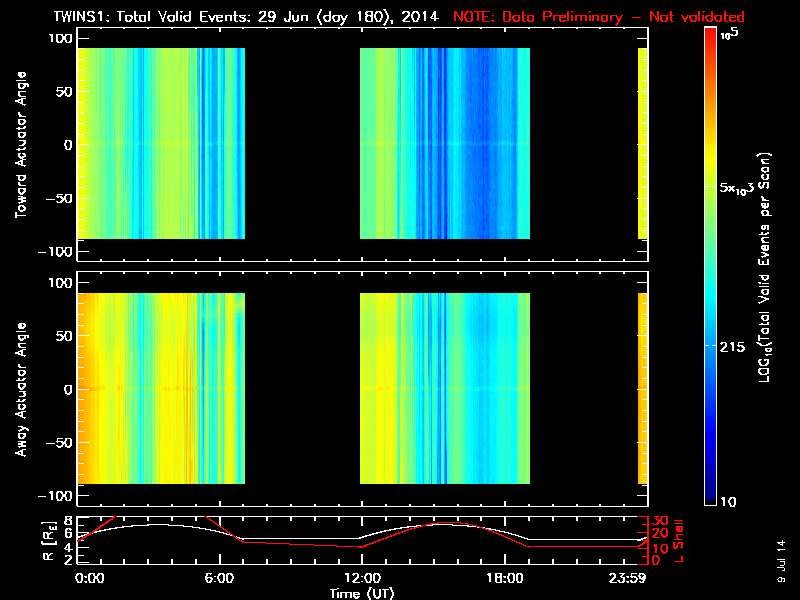Click the 12:00 time axis label
Screen dimensions: 800x600
pyautogui.click(x=362, y=578)
